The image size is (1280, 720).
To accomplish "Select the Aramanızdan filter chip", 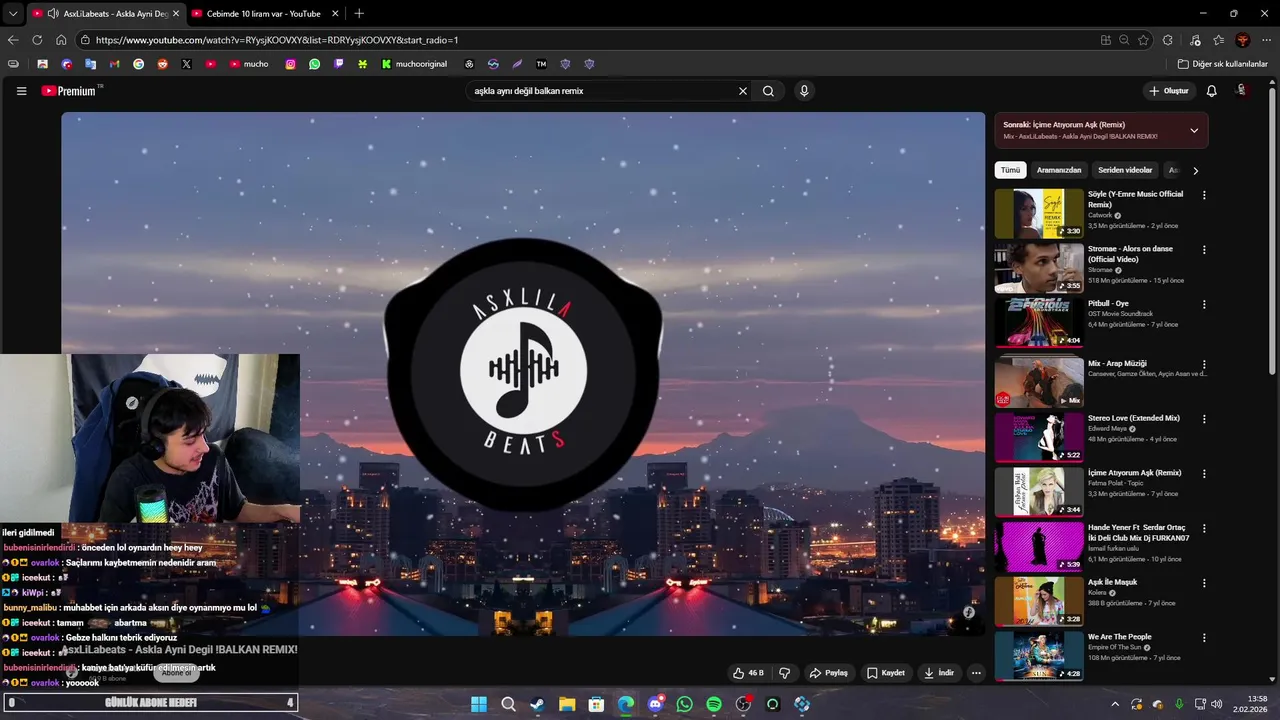I will 1059,170.
